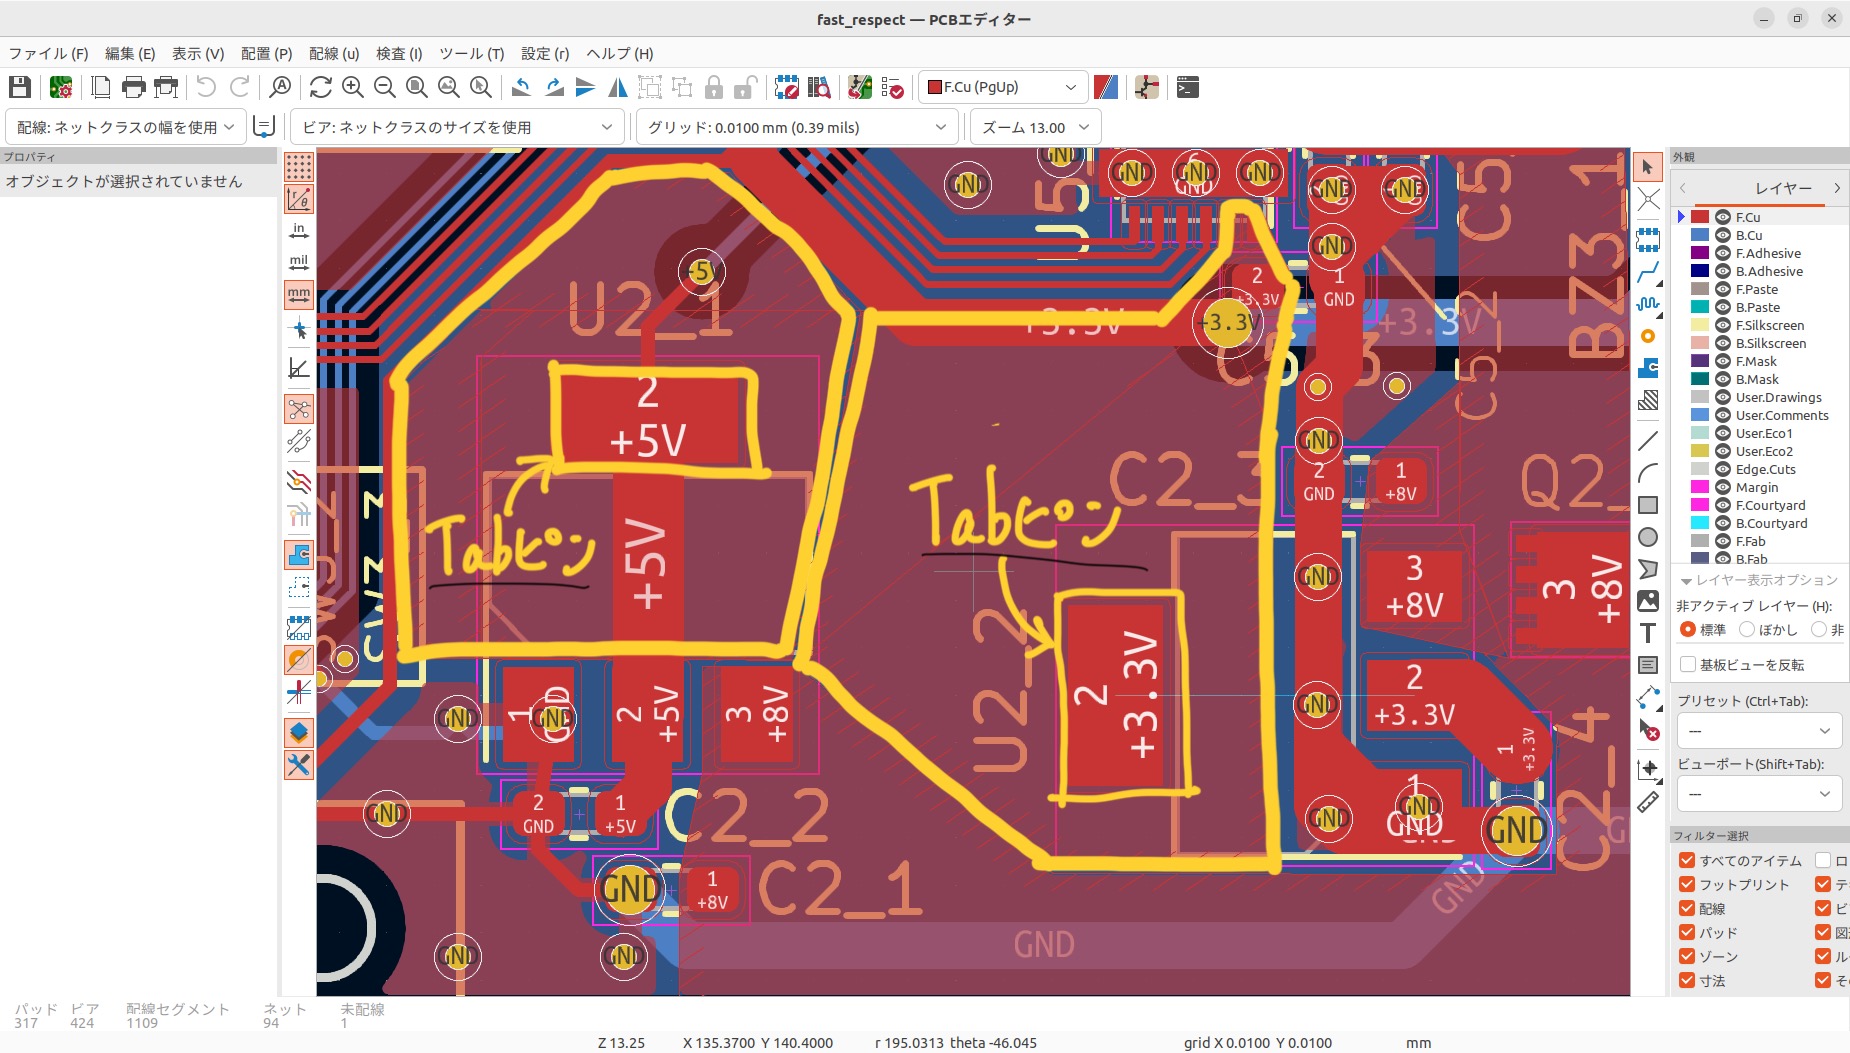Switch units to millimeters button
This screenshot has width=1850, height=1053.
click(x=299, y=295)
